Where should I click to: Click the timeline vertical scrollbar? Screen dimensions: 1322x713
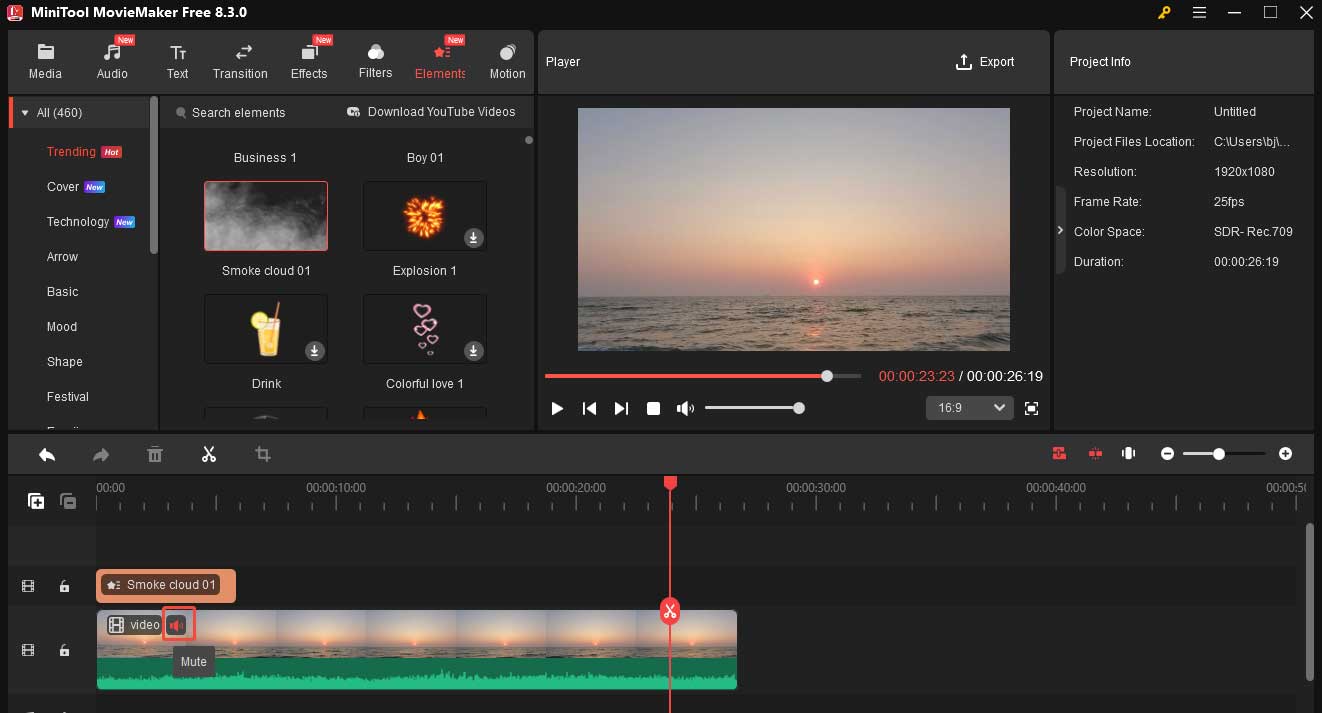1309,601
